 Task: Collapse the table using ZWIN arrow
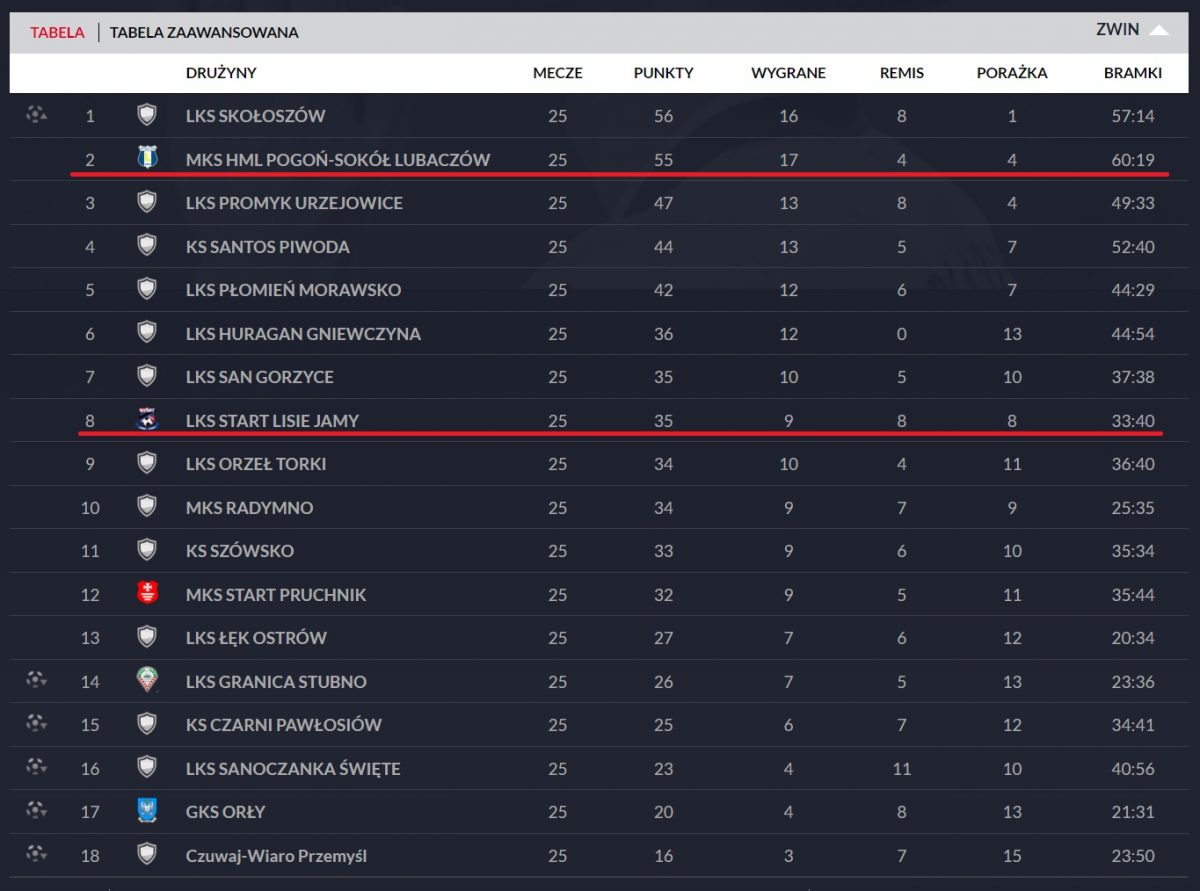pyautogui.click(x=1158, y=30)
